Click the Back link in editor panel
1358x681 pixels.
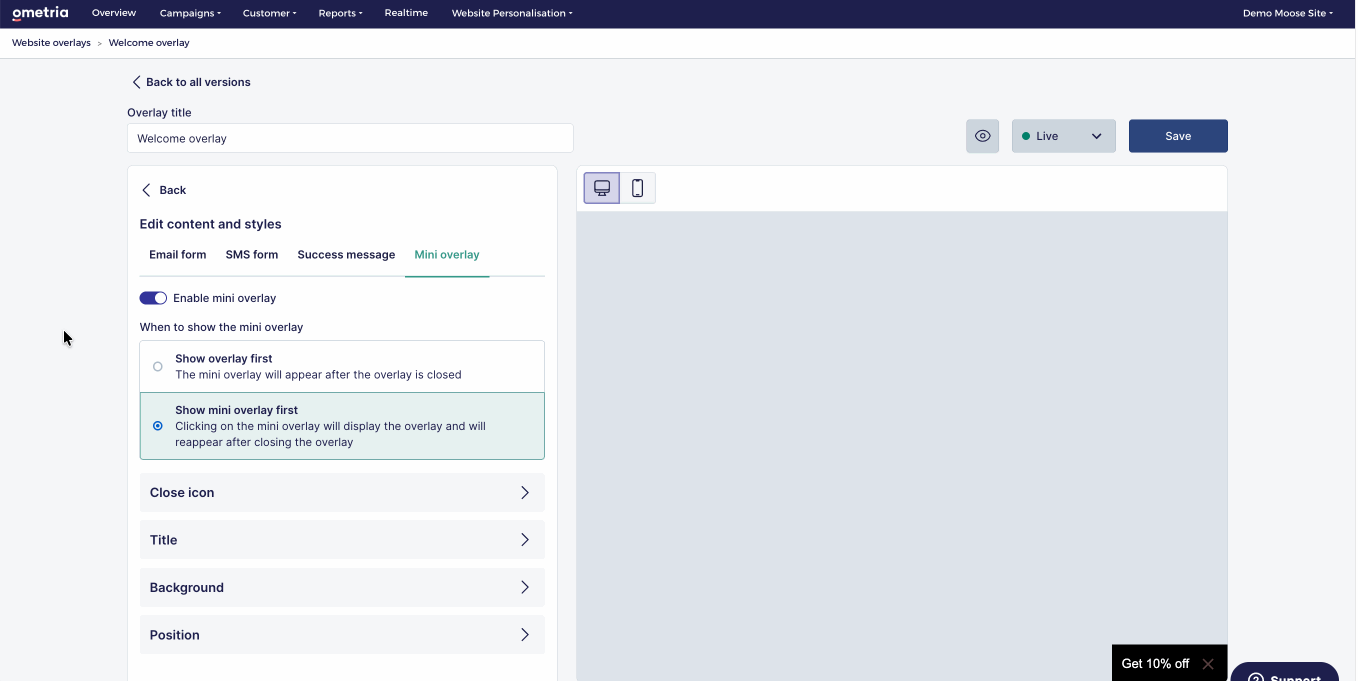163,190
